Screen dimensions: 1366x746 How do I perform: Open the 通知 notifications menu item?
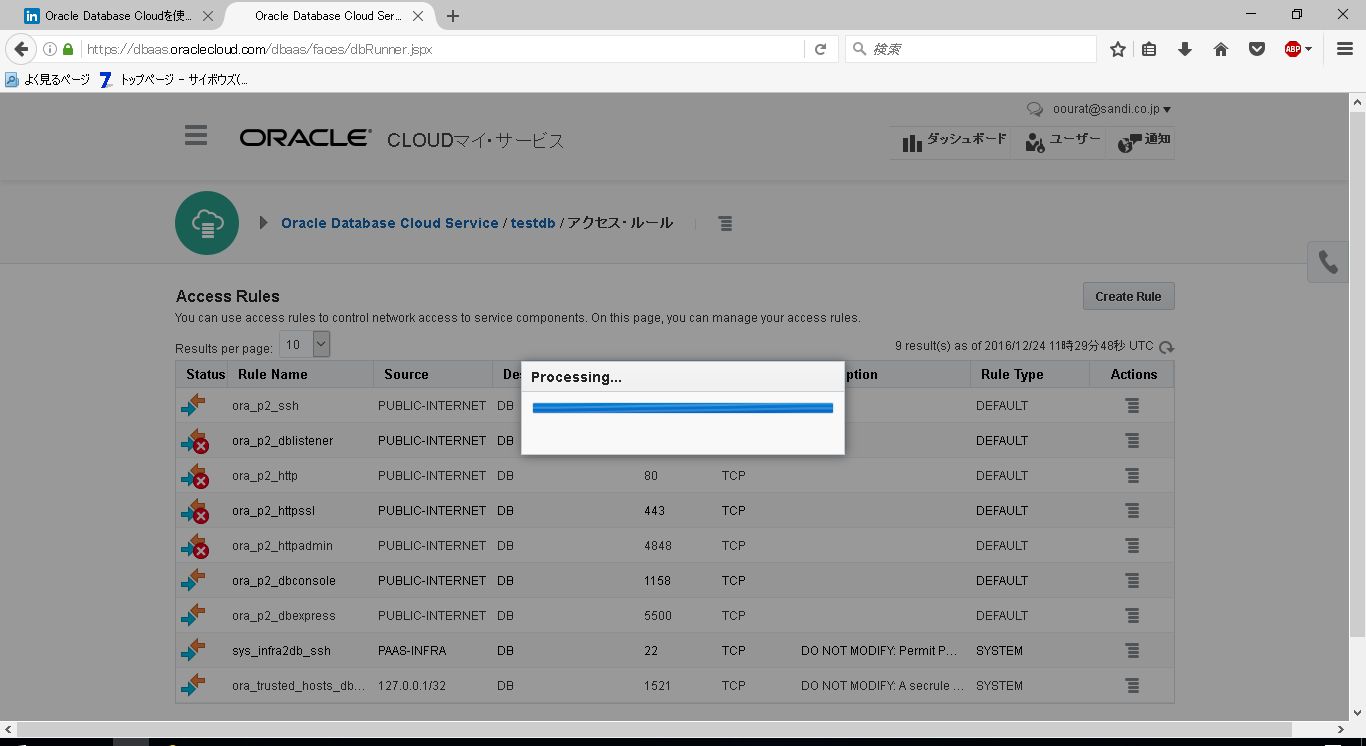coord(1142,141)
